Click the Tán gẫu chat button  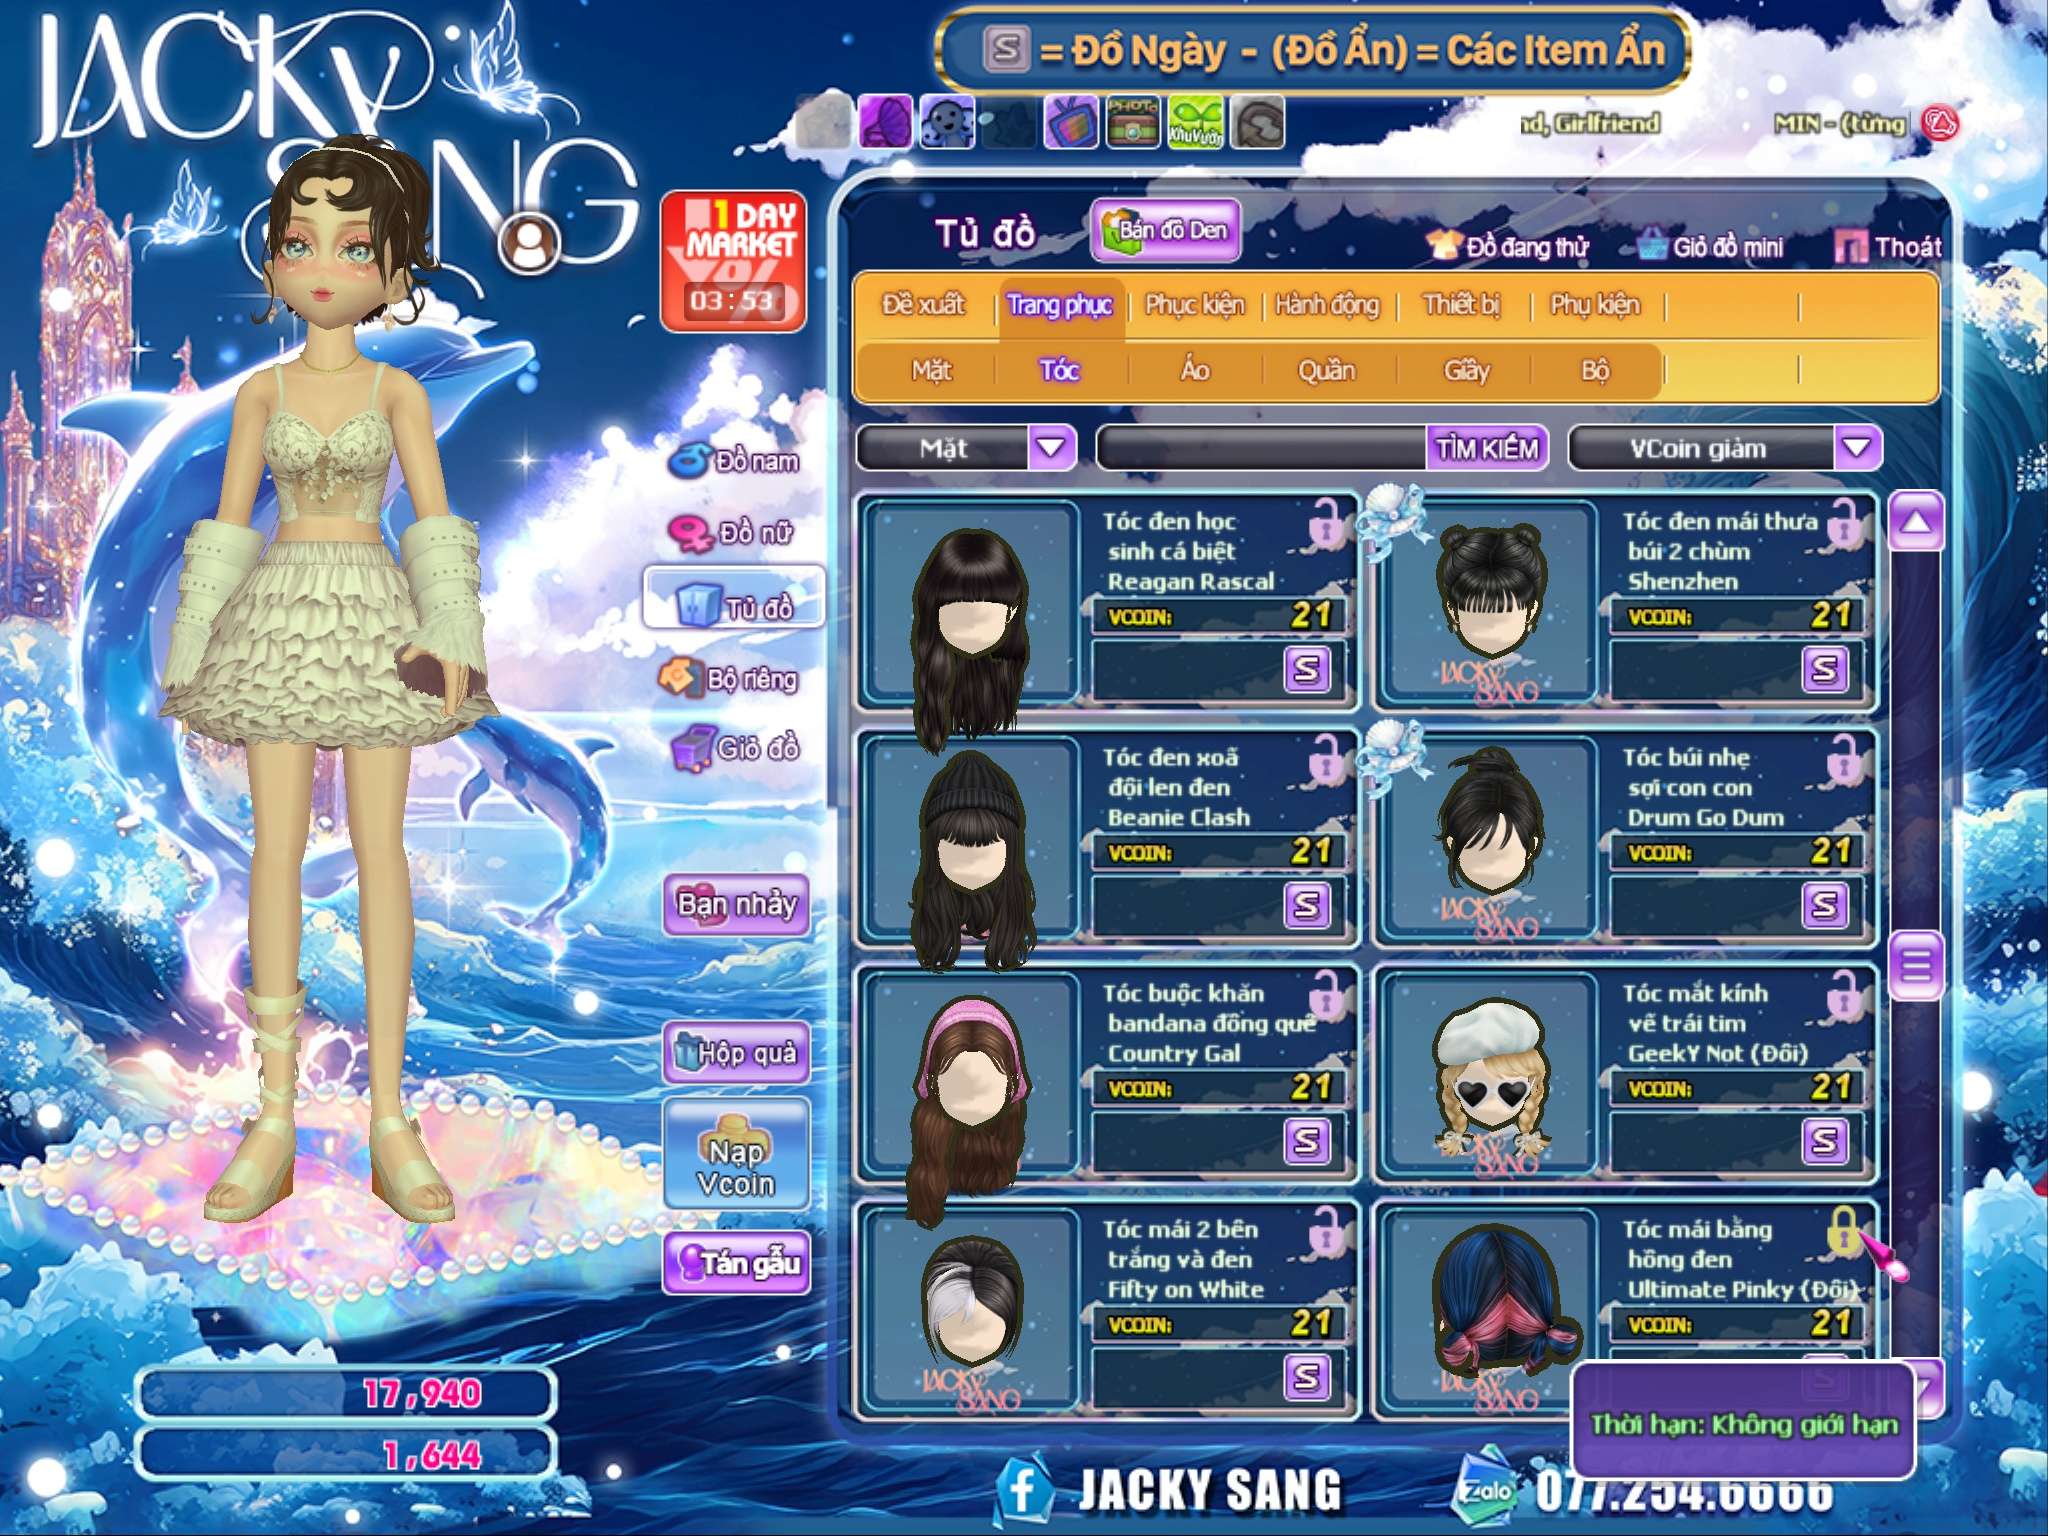pos(737,1263)
